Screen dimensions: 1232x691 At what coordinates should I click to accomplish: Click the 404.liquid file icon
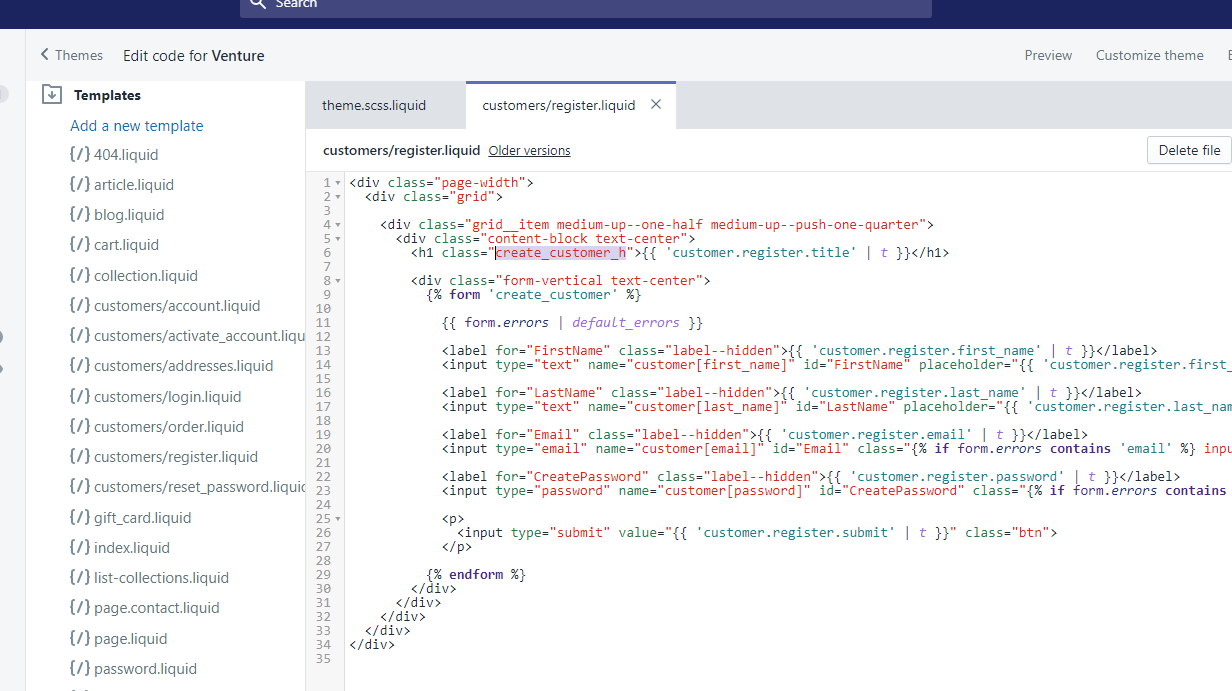pos(80,155)
